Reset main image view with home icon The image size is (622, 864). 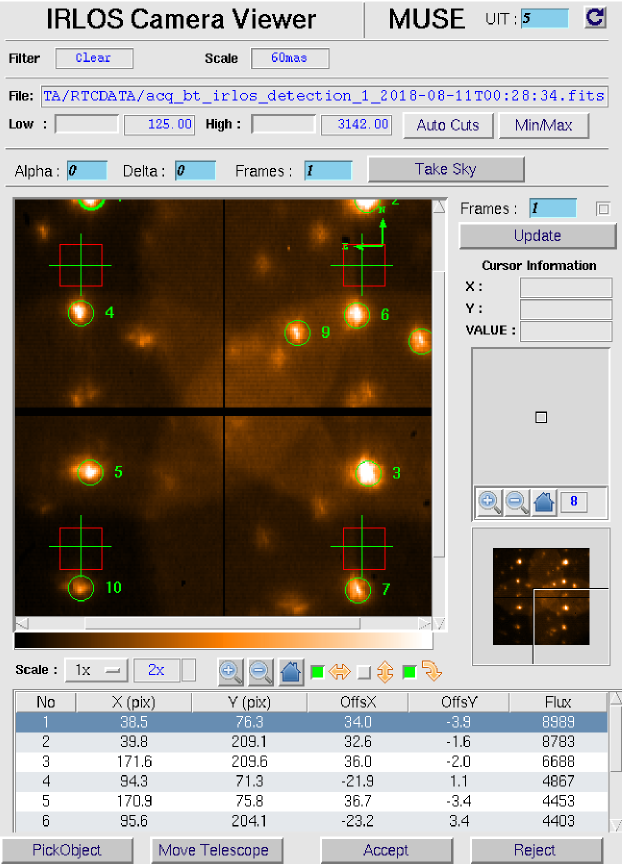(290, 671)
